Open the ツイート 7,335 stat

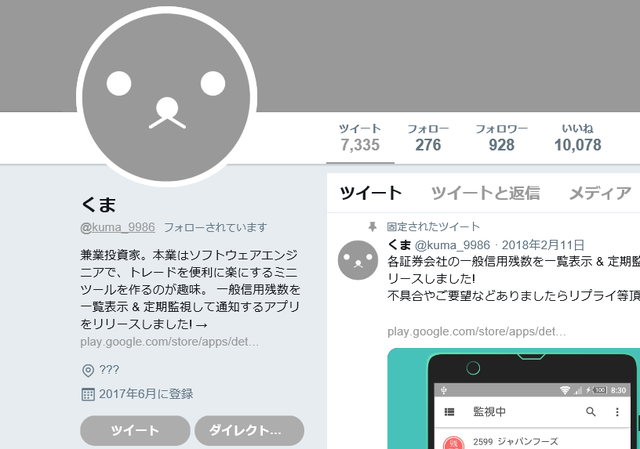360,138
